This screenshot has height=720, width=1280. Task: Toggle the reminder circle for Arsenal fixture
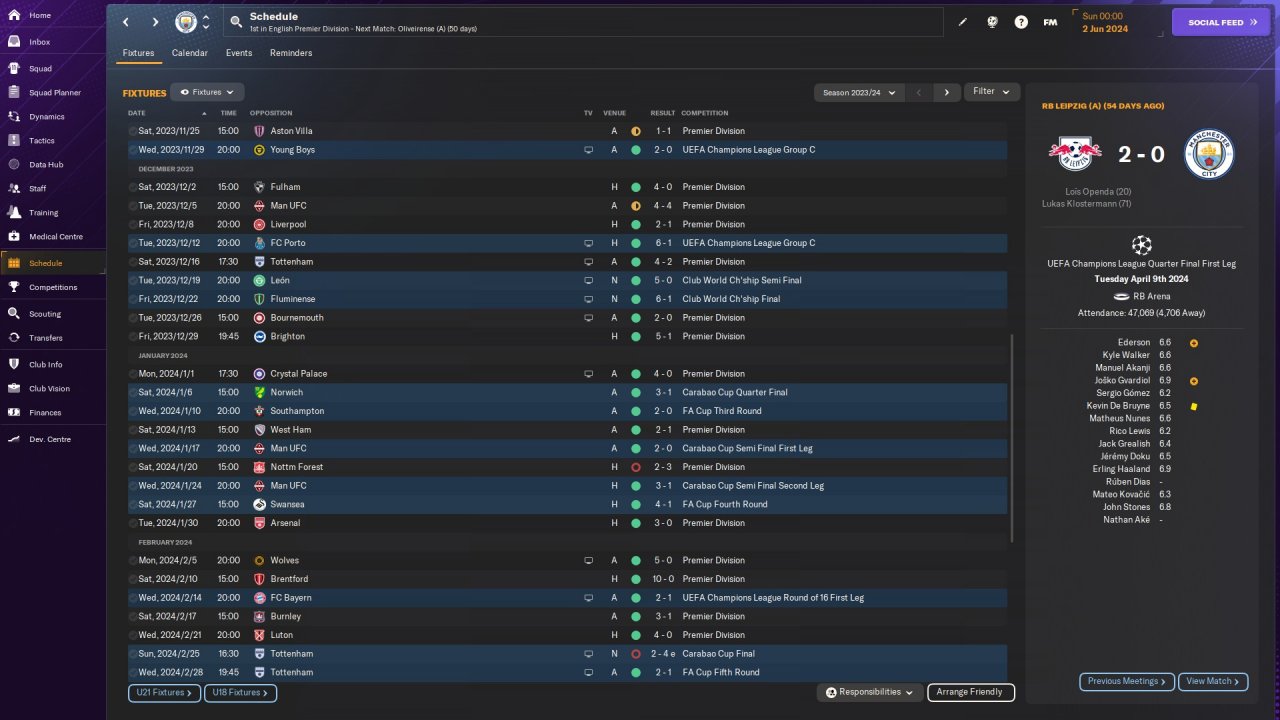pos(133,523)
